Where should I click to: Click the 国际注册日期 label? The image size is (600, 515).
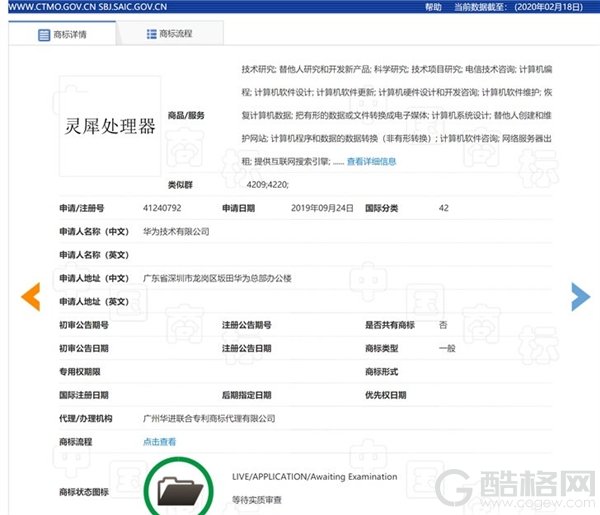pyautogui.click(x=84, y=395)
